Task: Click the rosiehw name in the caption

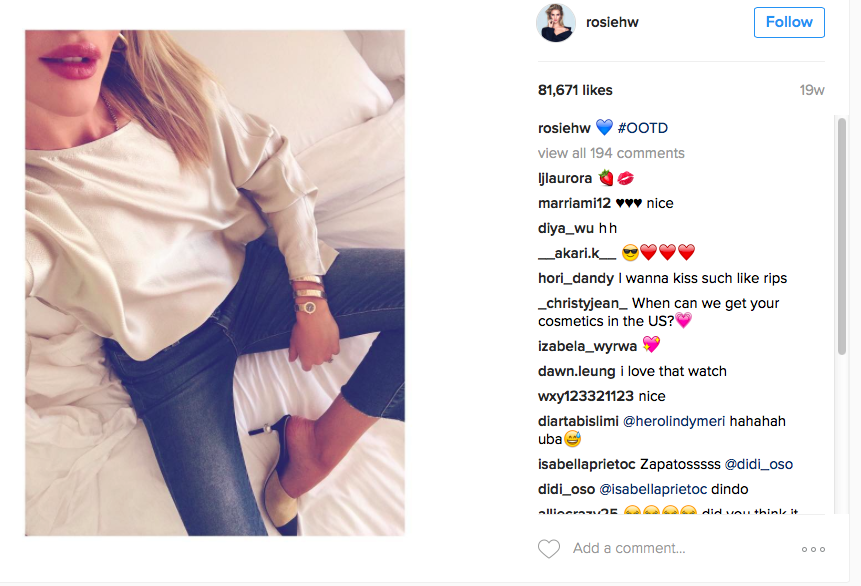Action: pos(564,128)
